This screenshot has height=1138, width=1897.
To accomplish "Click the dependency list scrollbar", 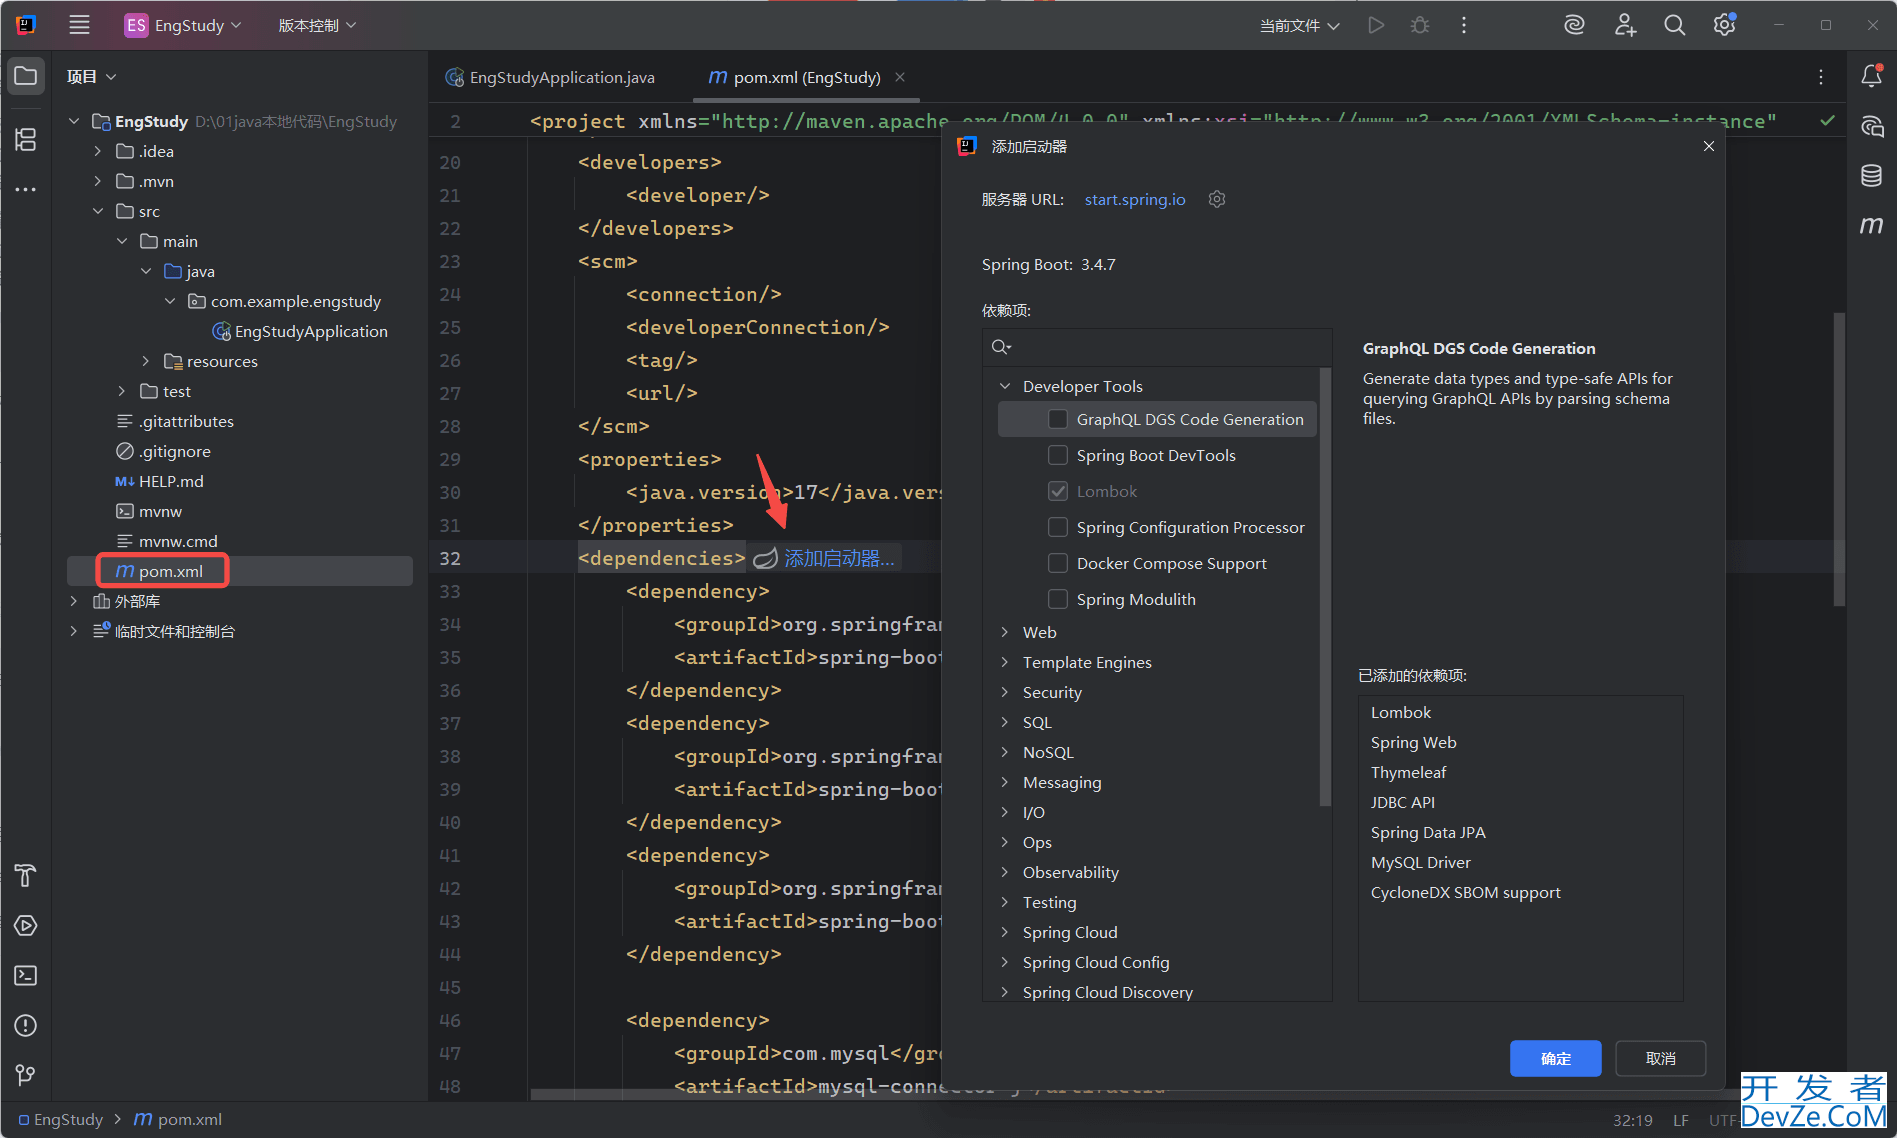I will pyautogui.click(x=1325, y=587).
